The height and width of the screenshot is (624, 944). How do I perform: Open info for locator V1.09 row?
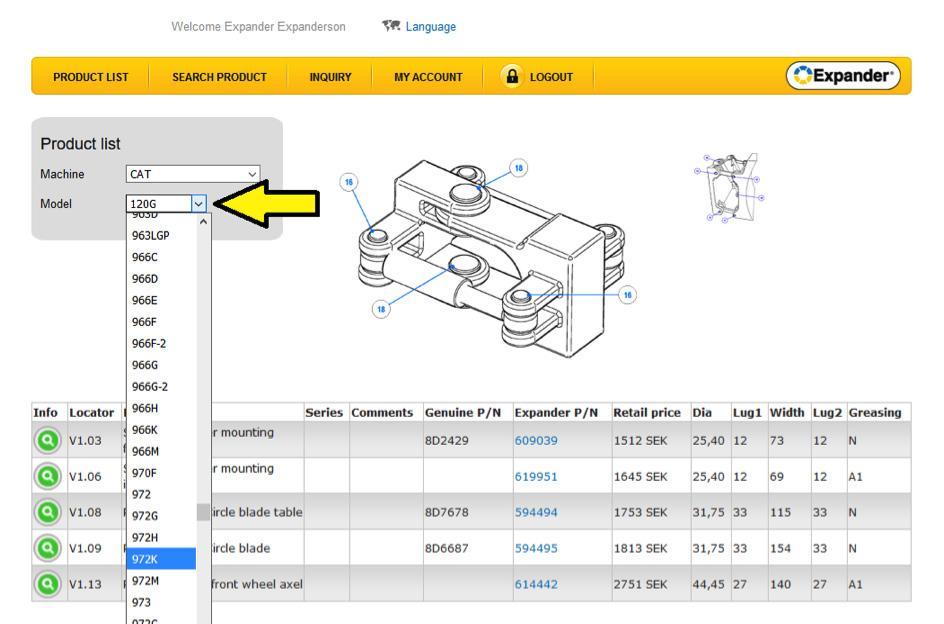click(48, 548)
